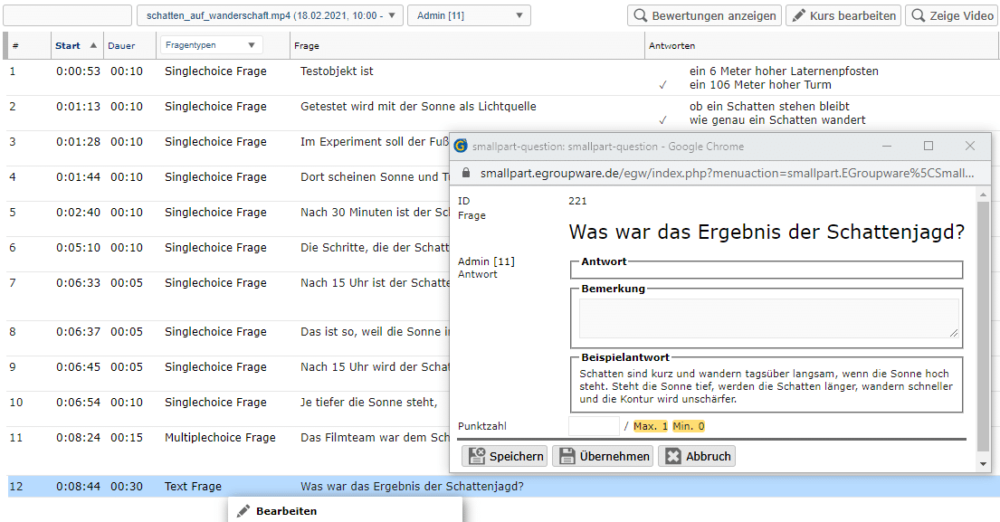Image resolution: width=1000 pixels, height=522 pixels.
Task: Maximize the smallpart-question popup window
Action: click(928, 146)
